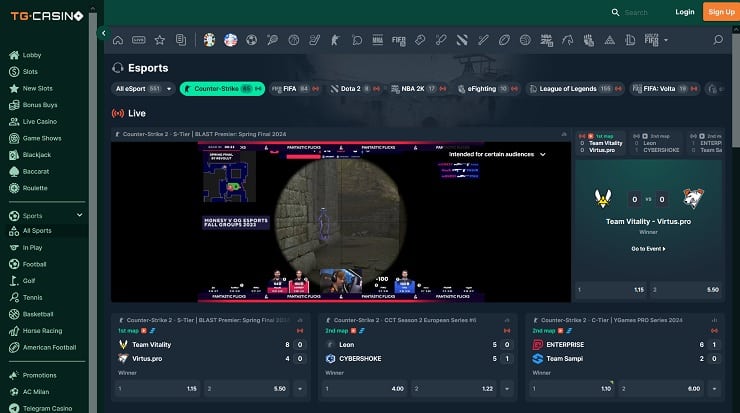Viewport: 740px width, 413px height.
Task: Click the header search magnifier icon
Action: 615,12
